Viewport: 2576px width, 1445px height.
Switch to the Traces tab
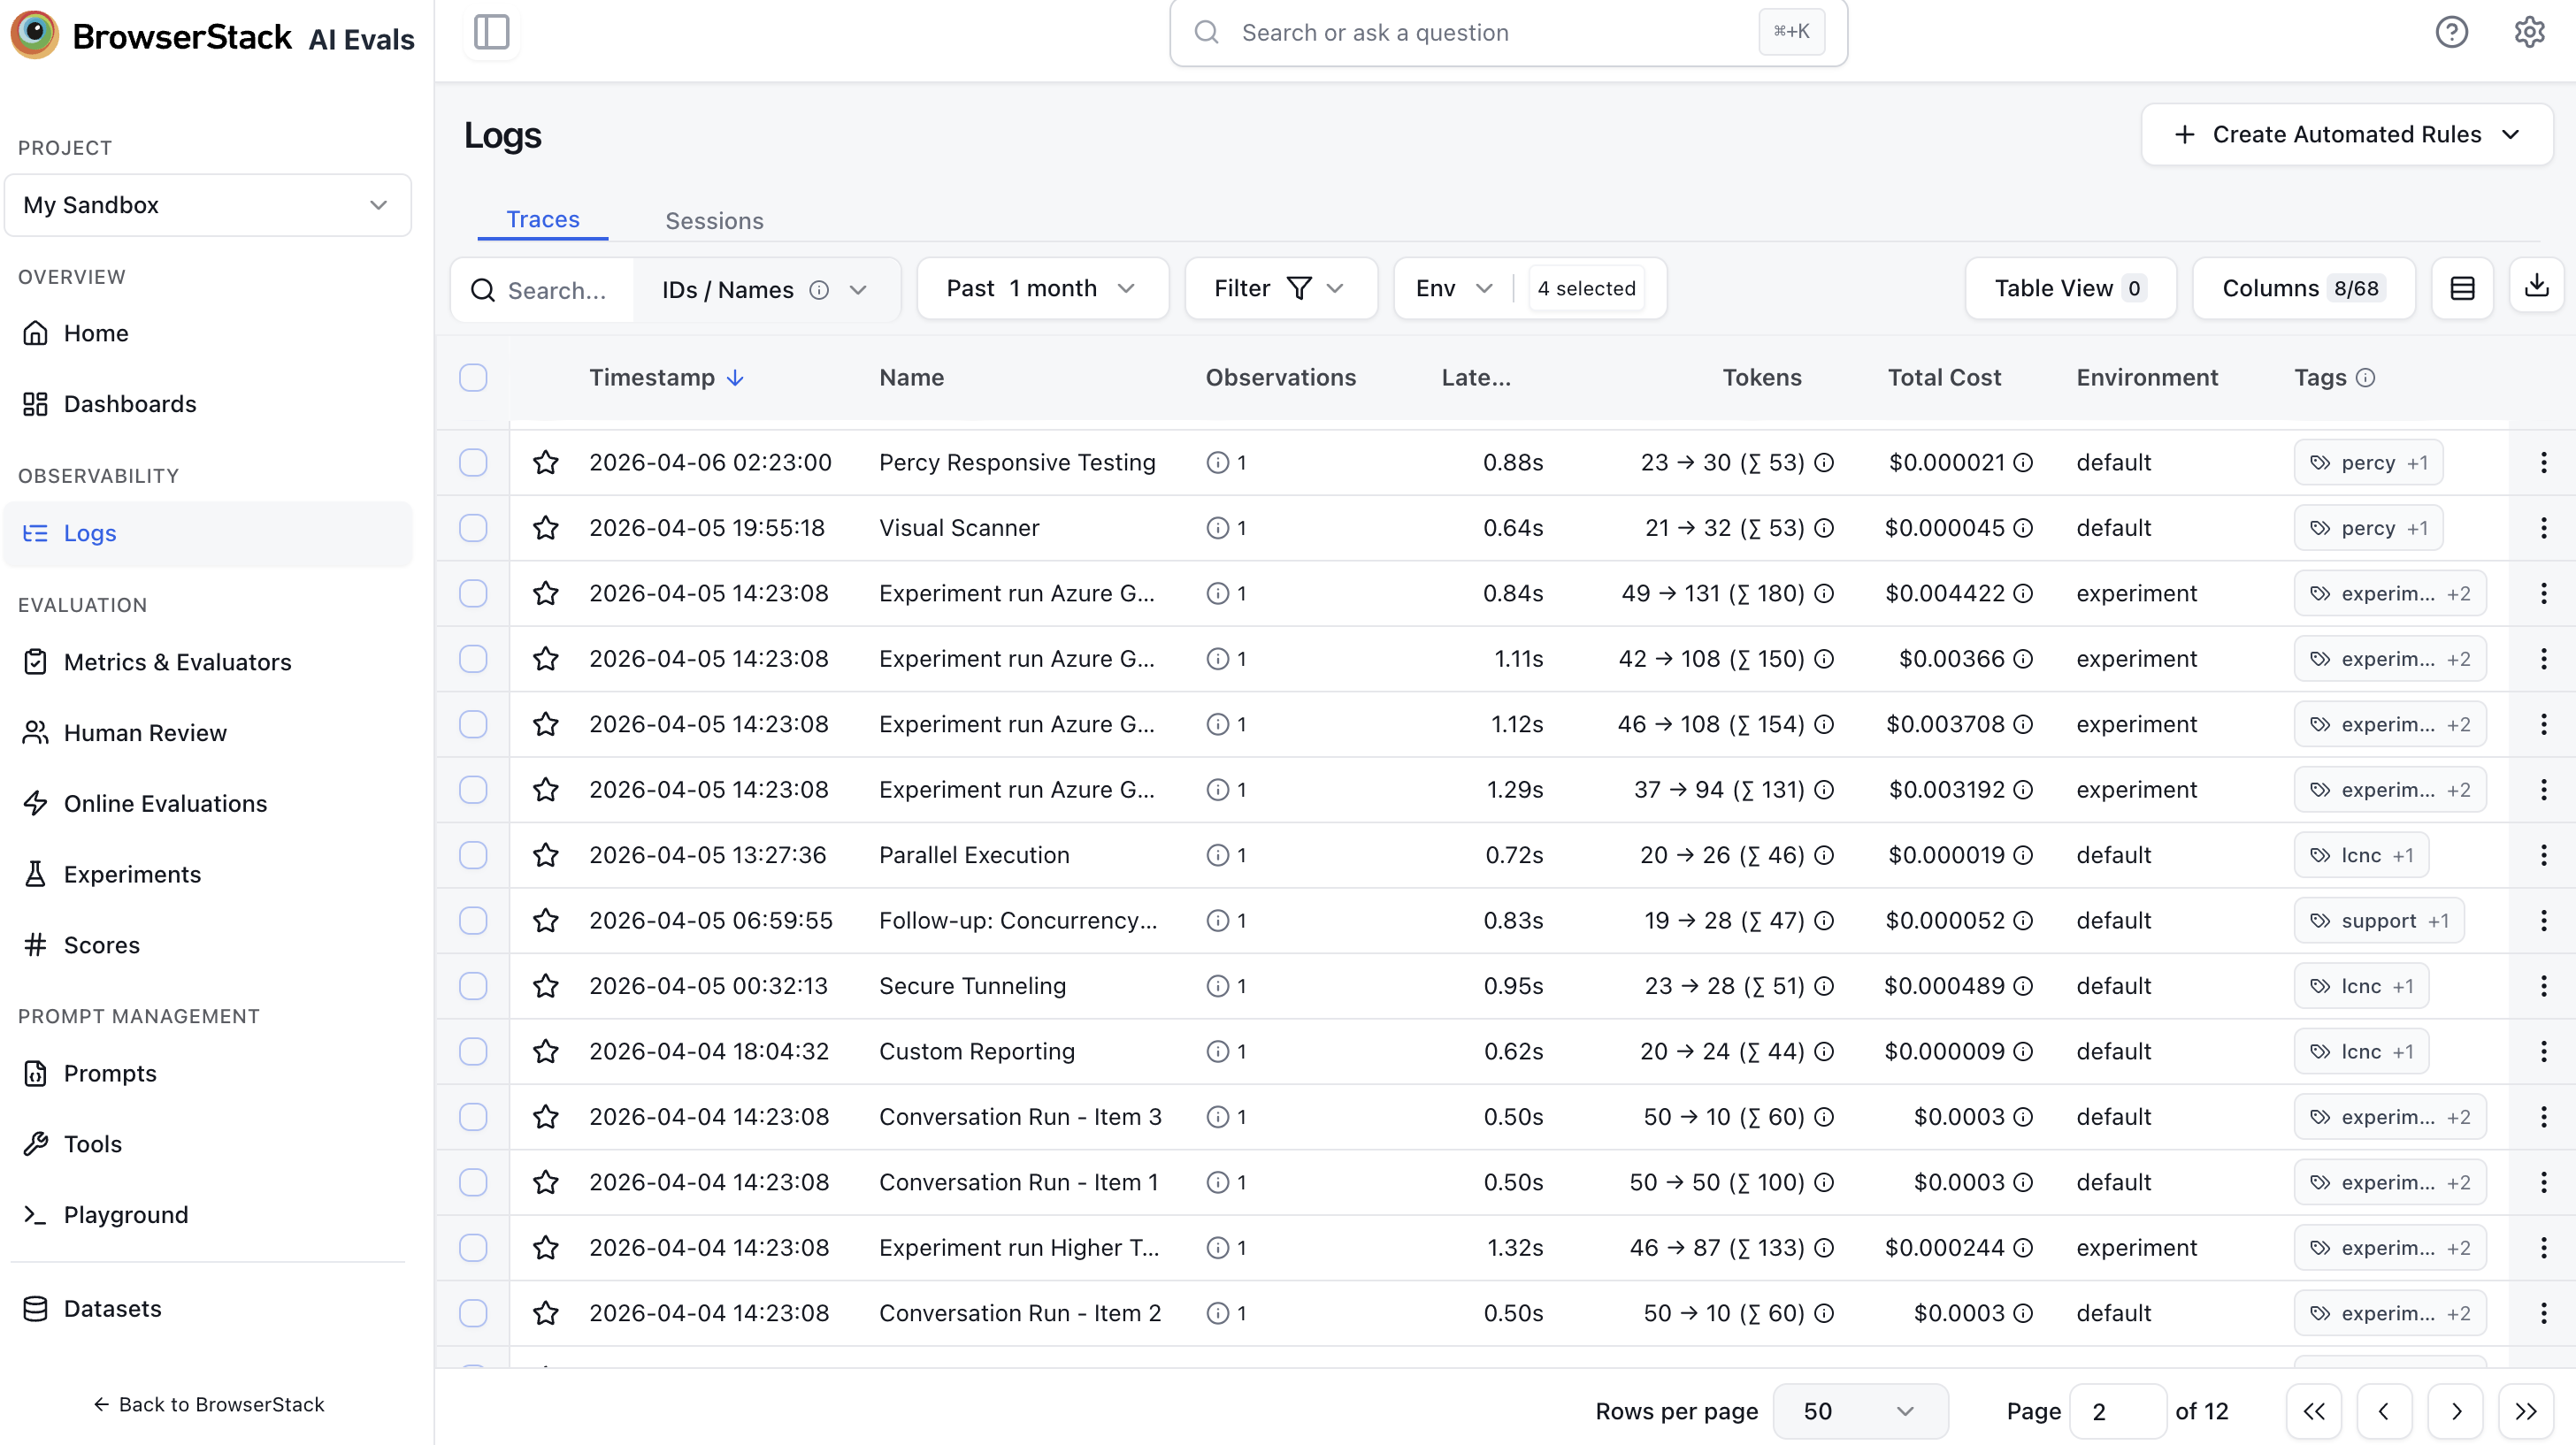(542, 219)
